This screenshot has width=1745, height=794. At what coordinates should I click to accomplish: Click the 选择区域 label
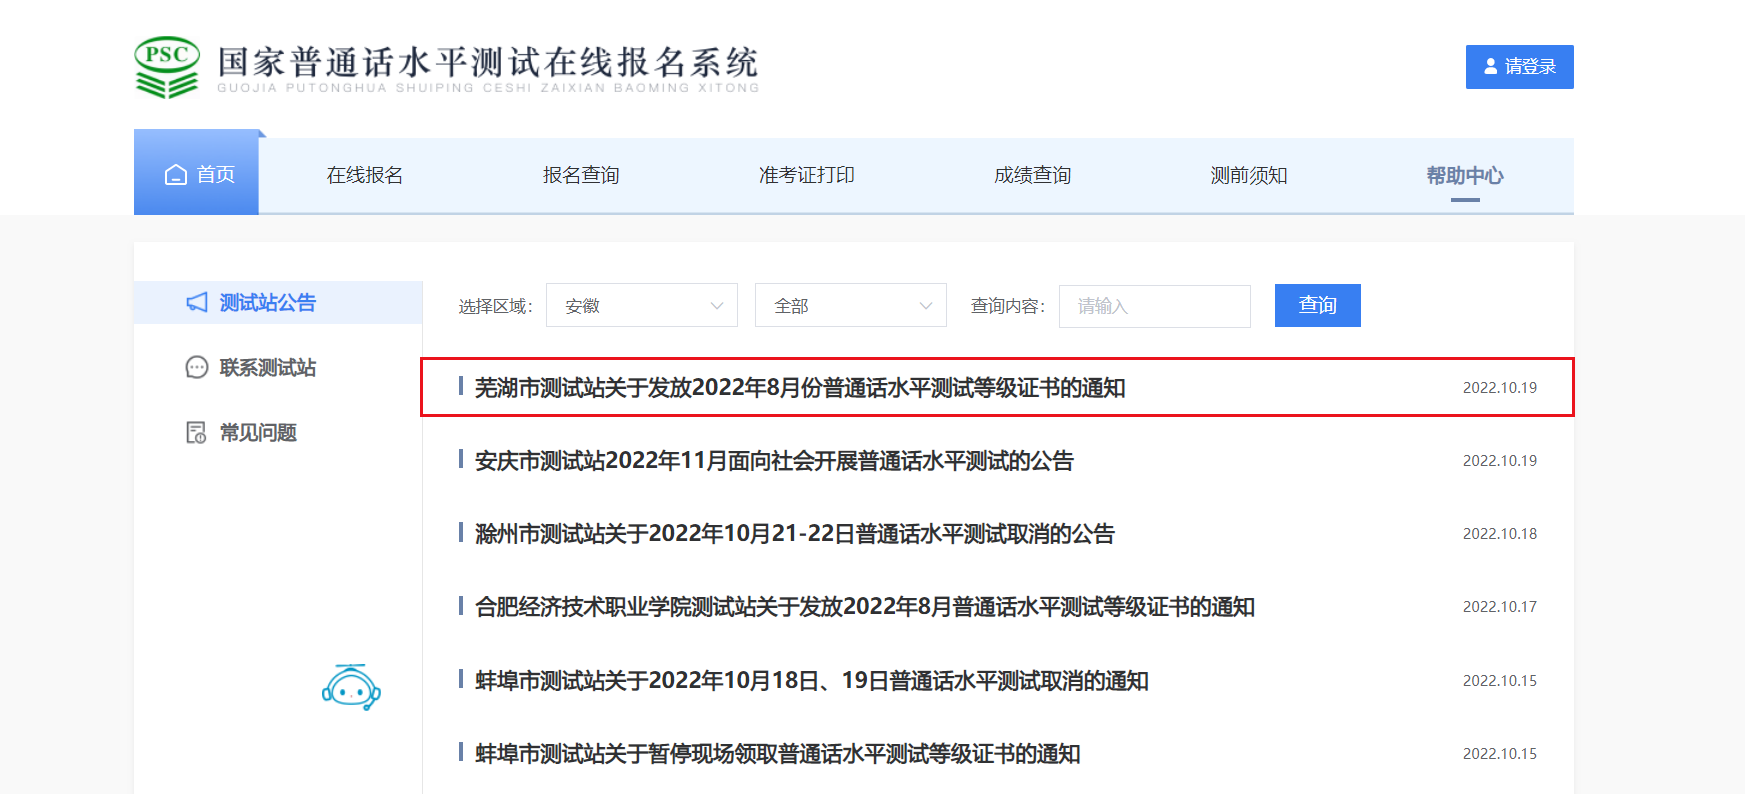(x=495, y=306)
